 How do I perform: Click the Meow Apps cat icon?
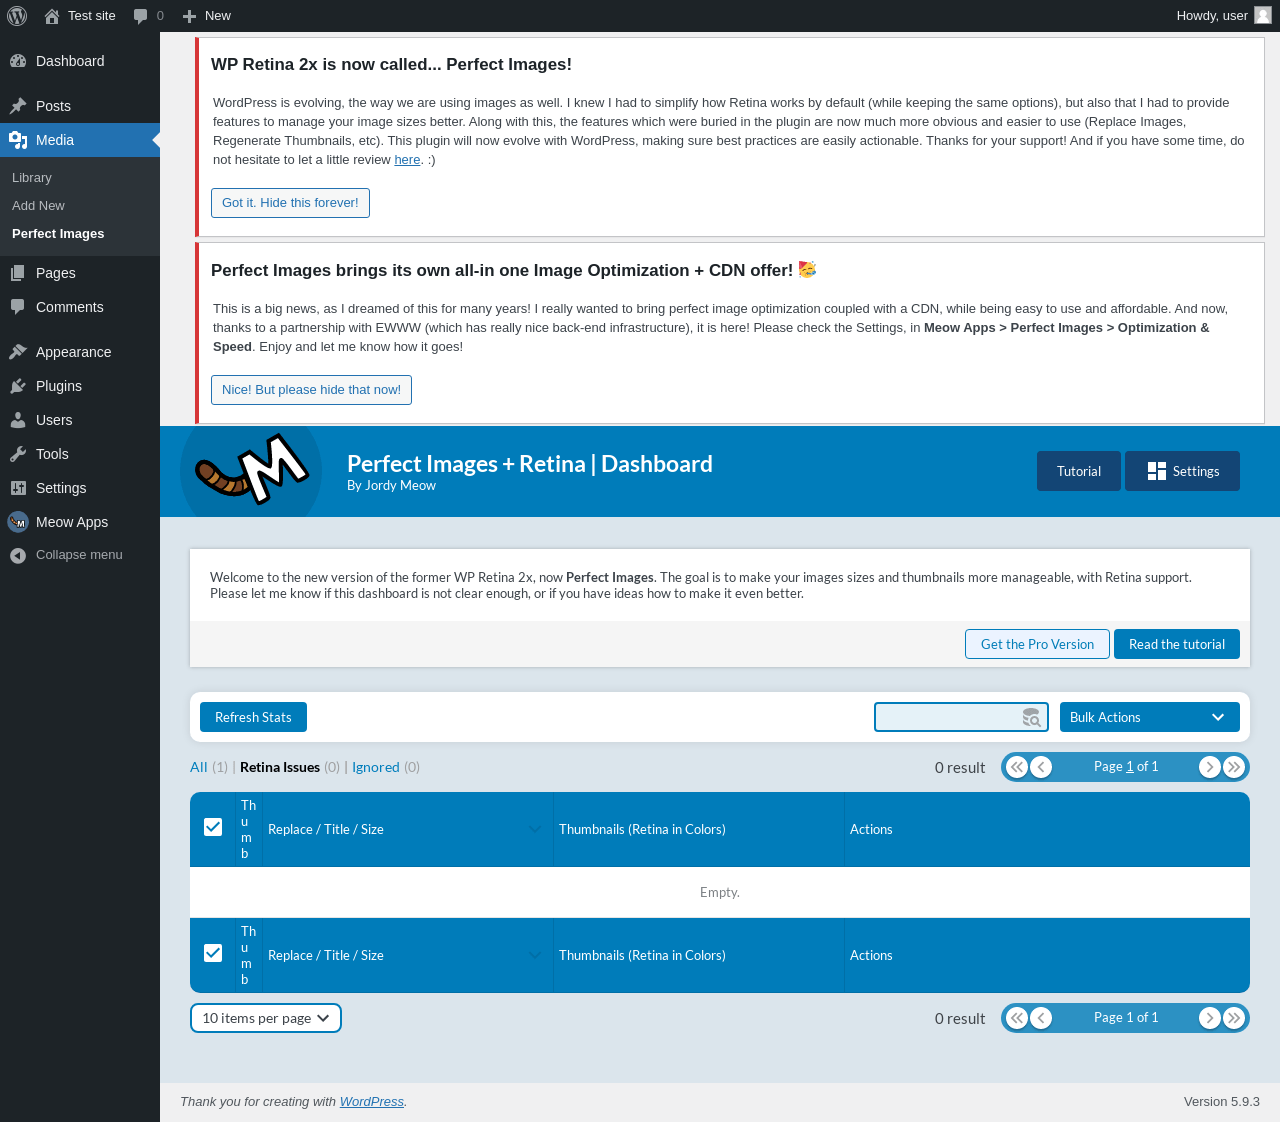[18, 522]
